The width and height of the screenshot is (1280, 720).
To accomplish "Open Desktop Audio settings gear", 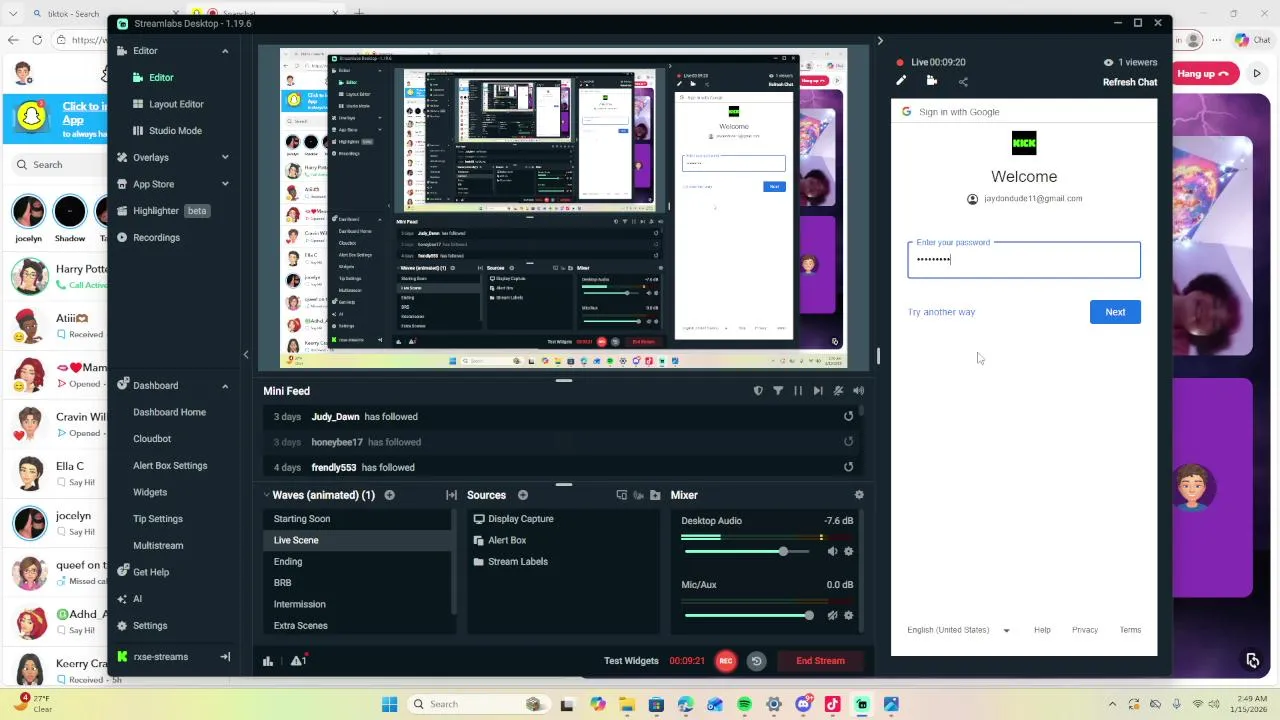I will (x=848, y=552).
